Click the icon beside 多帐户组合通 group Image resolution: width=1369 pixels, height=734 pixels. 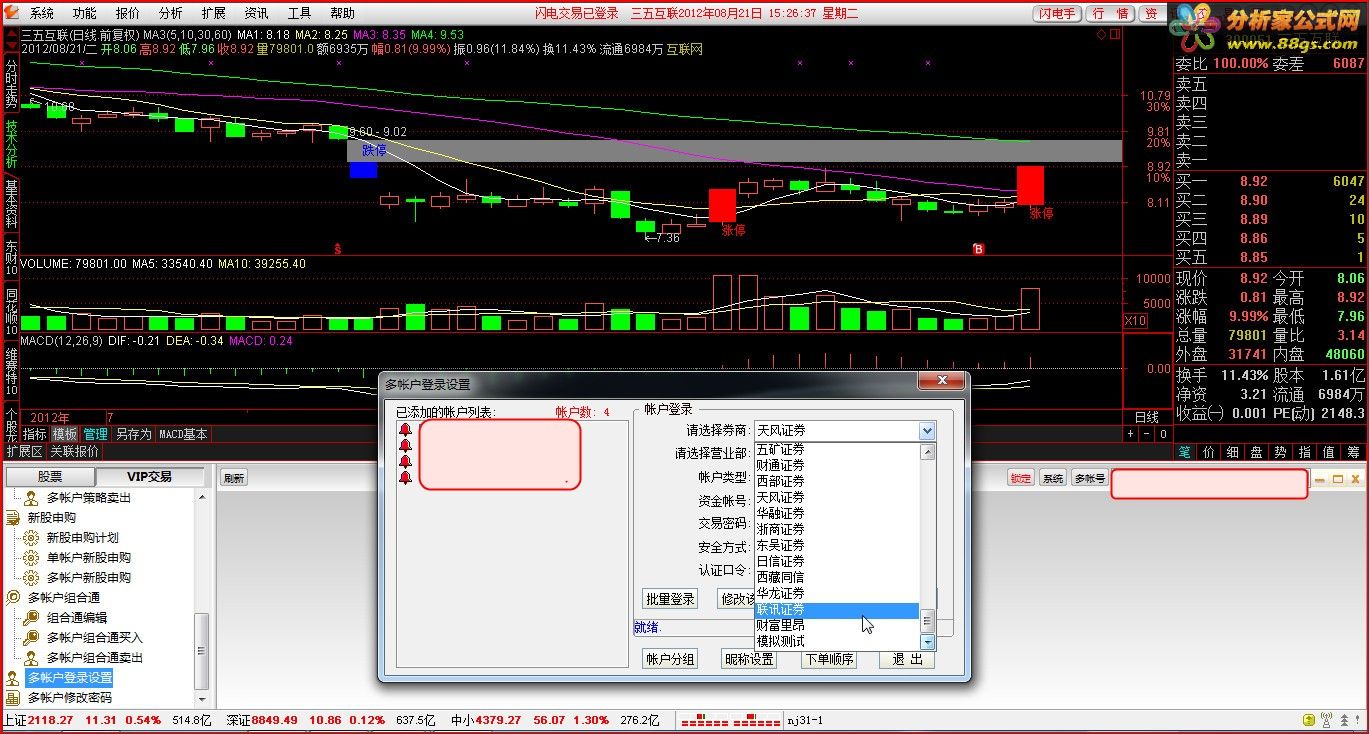[x=13, y=598]
